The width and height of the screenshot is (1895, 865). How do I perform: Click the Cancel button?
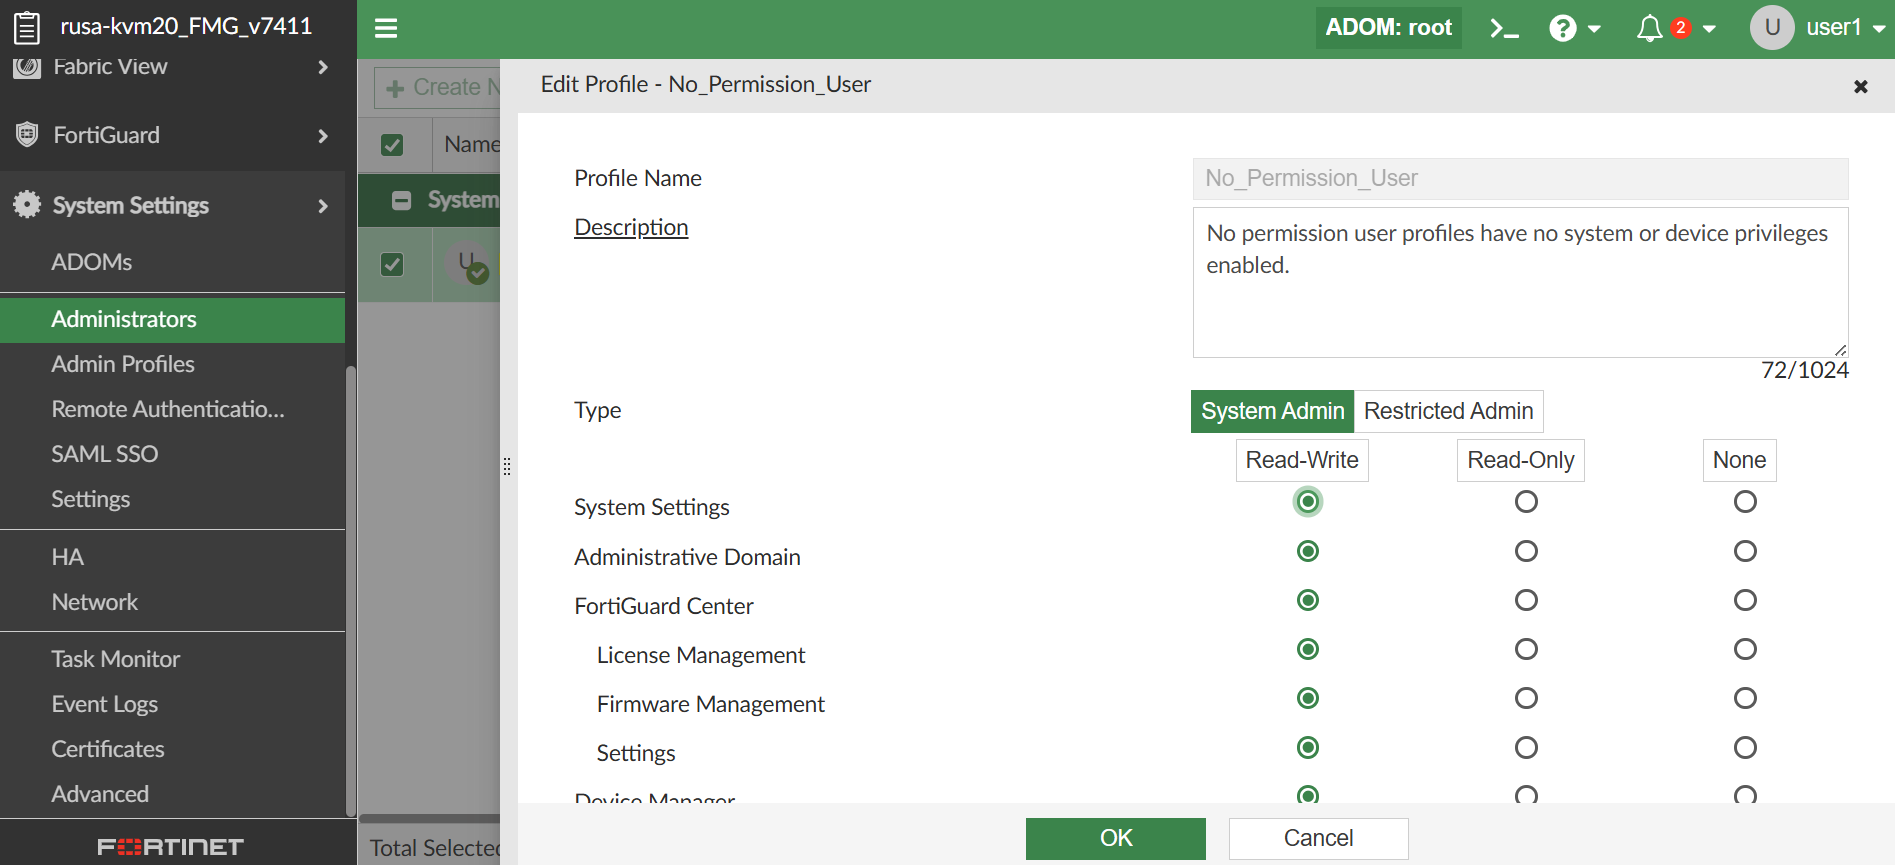[x=1318, y=838]
